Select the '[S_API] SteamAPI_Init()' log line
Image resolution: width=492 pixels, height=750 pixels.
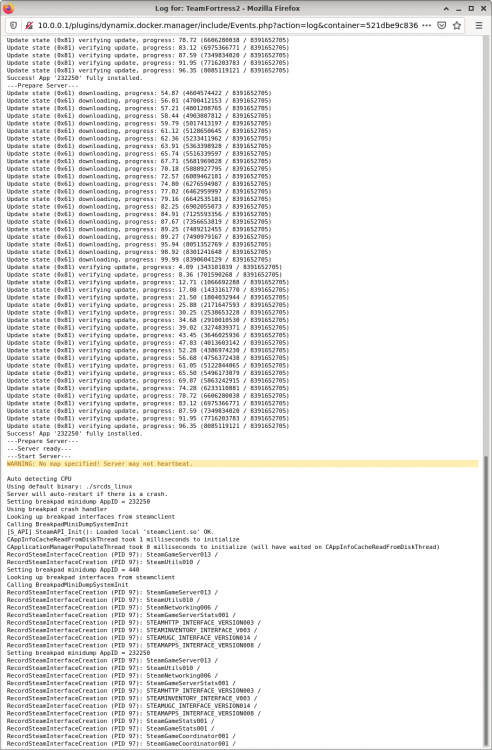click(x=110, y=532)
